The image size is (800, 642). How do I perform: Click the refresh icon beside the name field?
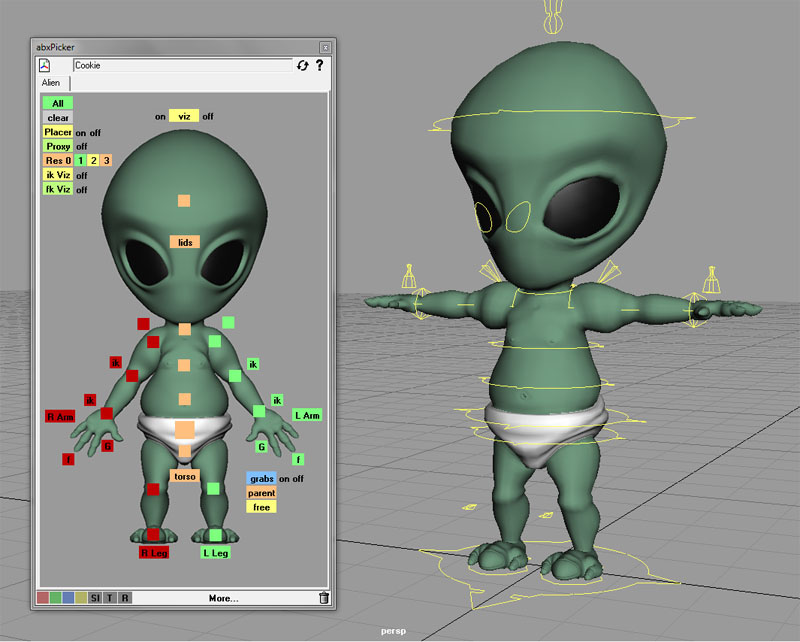tap(303, 65)
